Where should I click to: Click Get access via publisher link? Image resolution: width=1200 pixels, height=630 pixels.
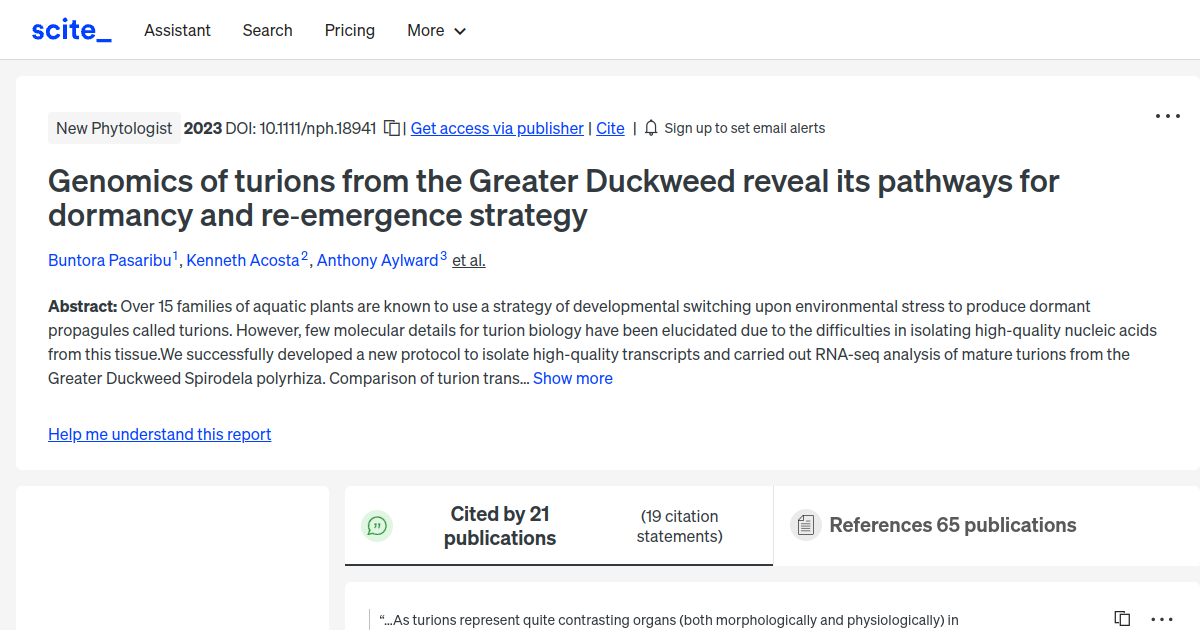click(497, 128)
